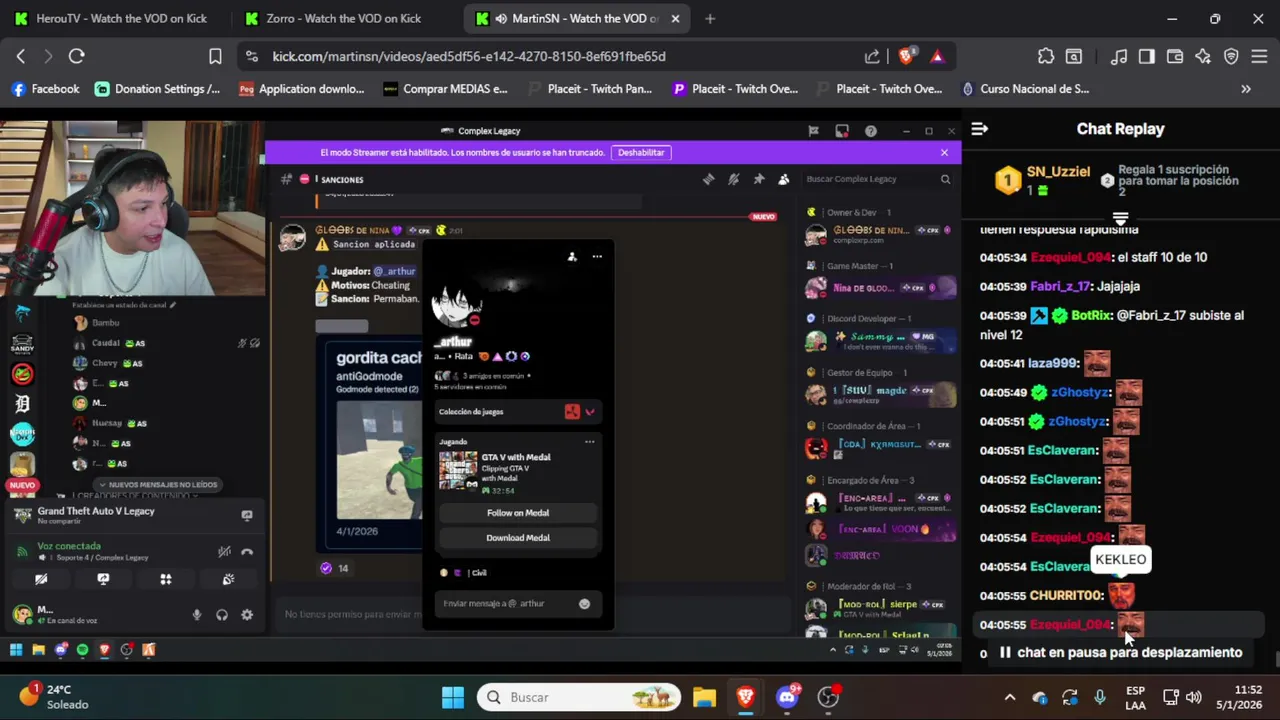Click the Brave Rewards triangle icon
This screenshot has height=720, width=1280.
pyautogui.click(x=937, y=57)
